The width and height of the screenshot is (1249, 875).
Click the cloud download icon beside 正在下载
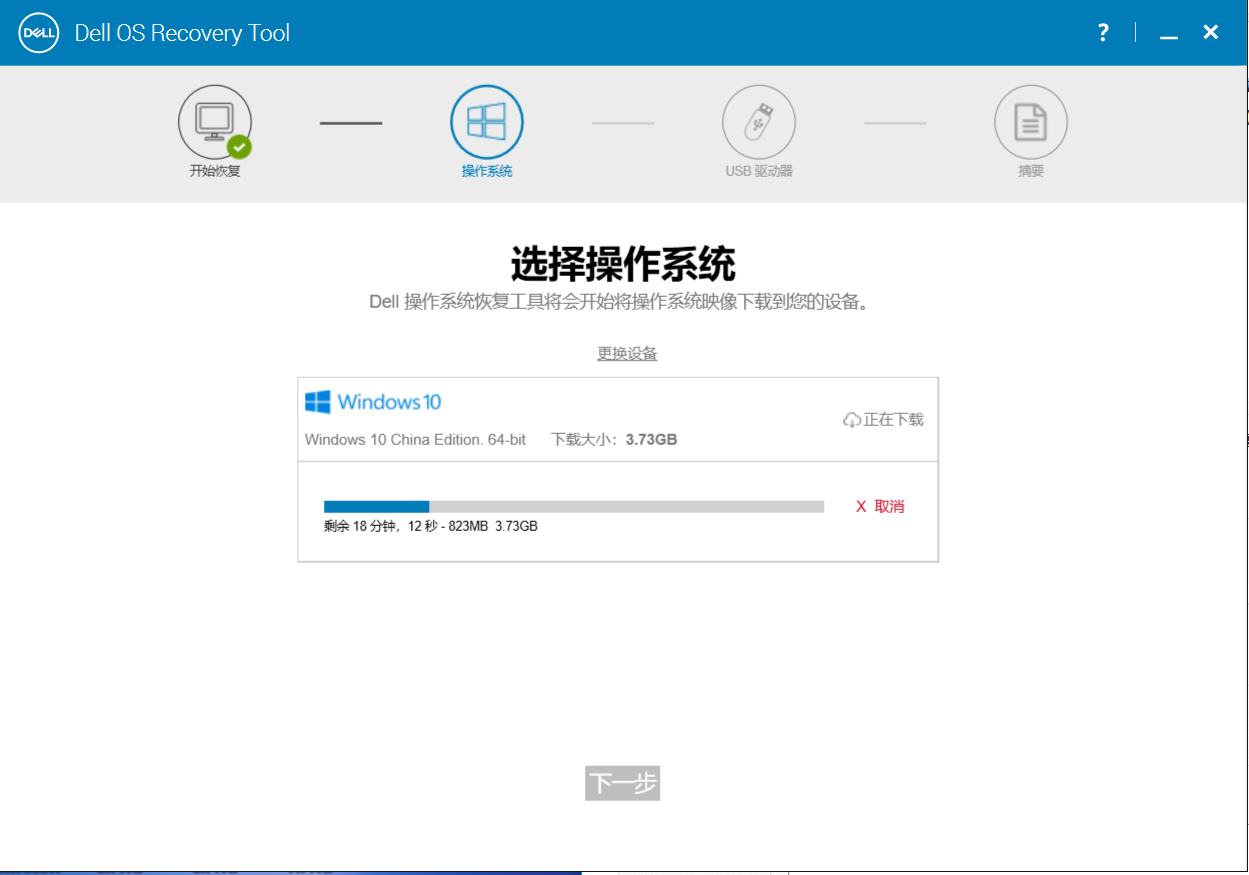pyautogui.click(x=852, y=420)
